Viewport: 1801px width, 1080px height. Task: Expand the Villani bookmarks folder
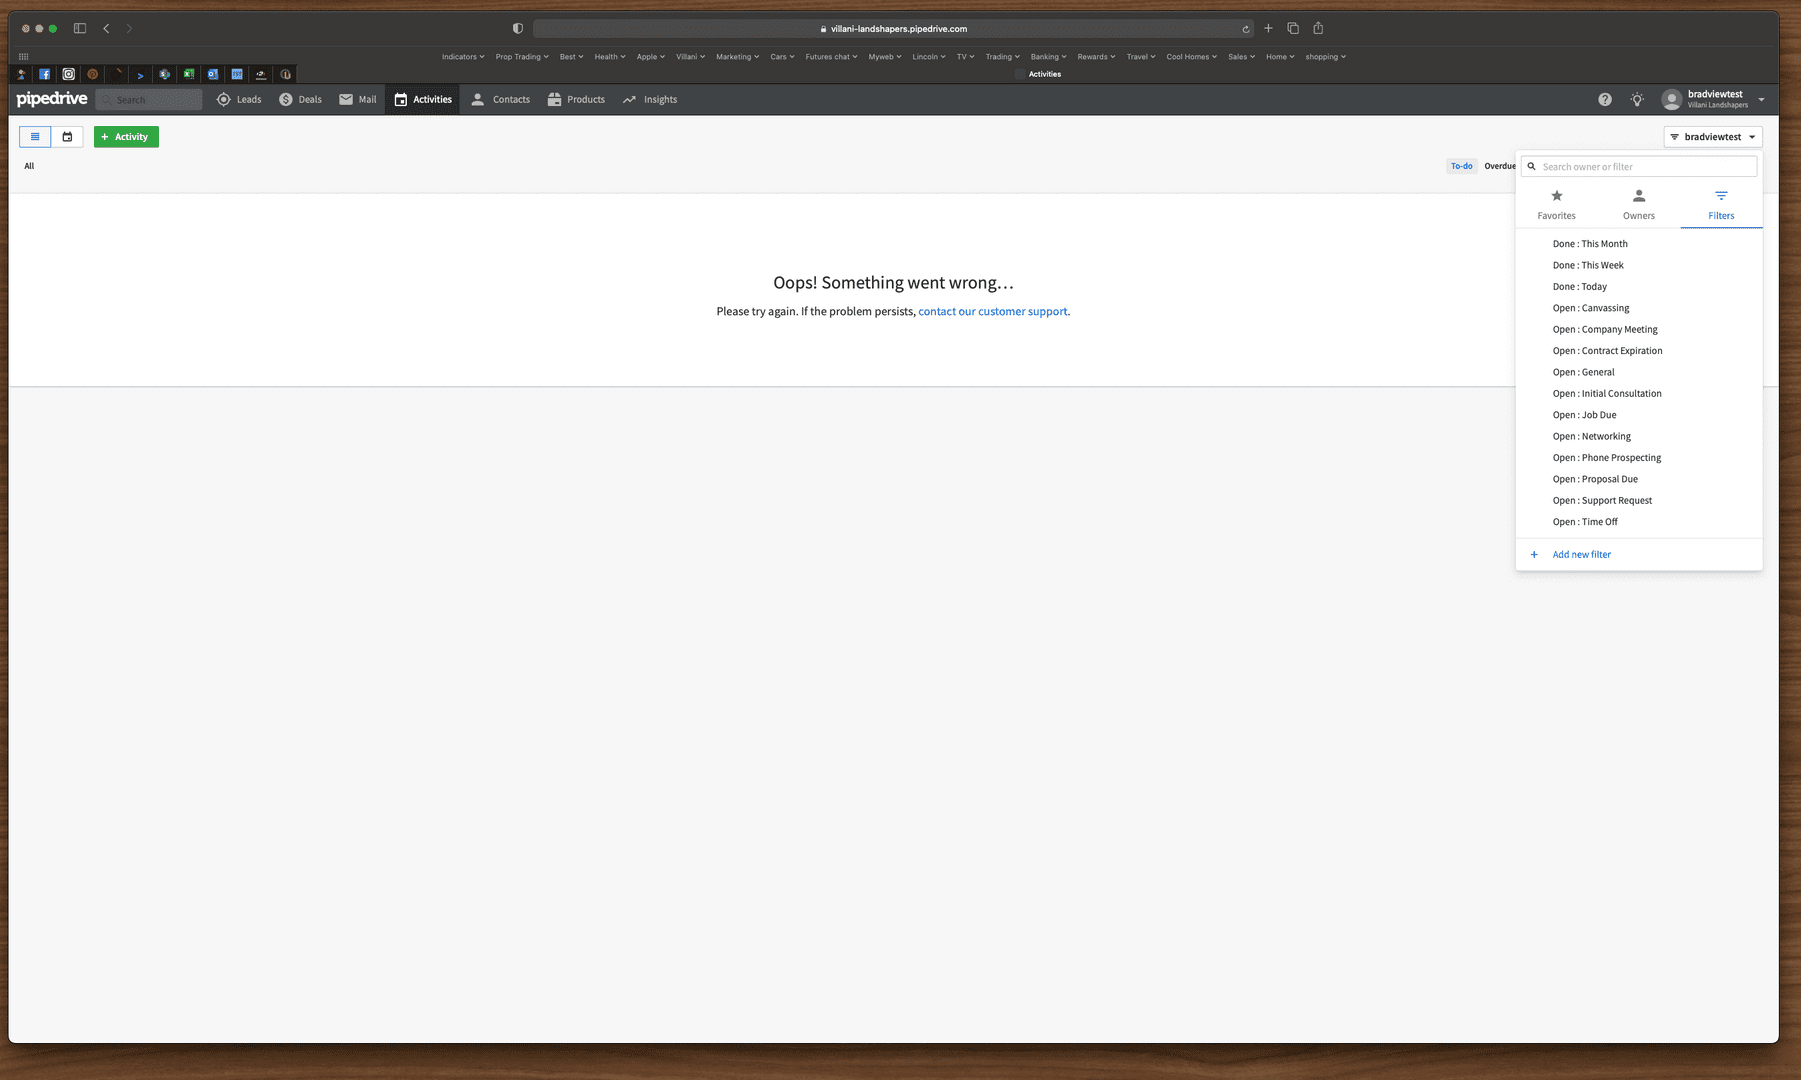click(690, 57)
